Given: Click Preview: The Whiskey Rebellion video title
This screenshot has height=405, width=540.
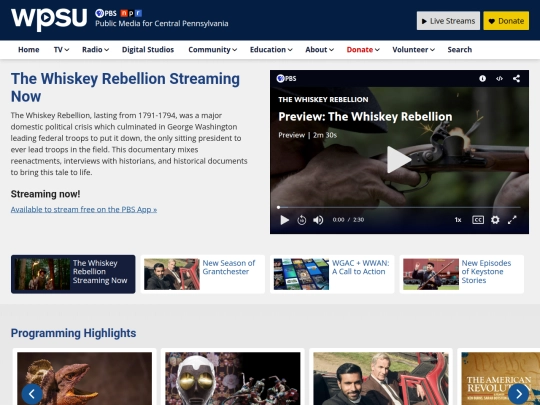Looking at the screenshot, I should (365, 117).
